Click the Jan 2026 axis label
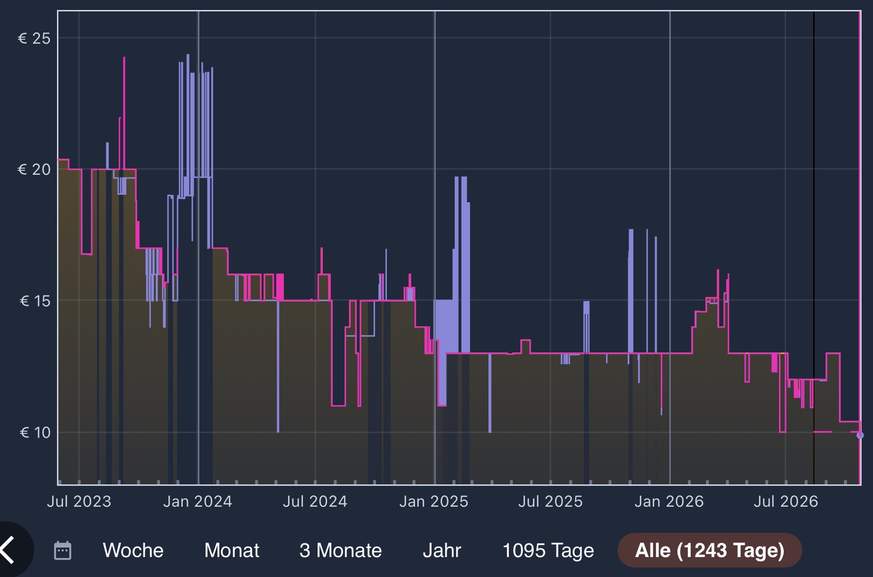 click(669, 502)
